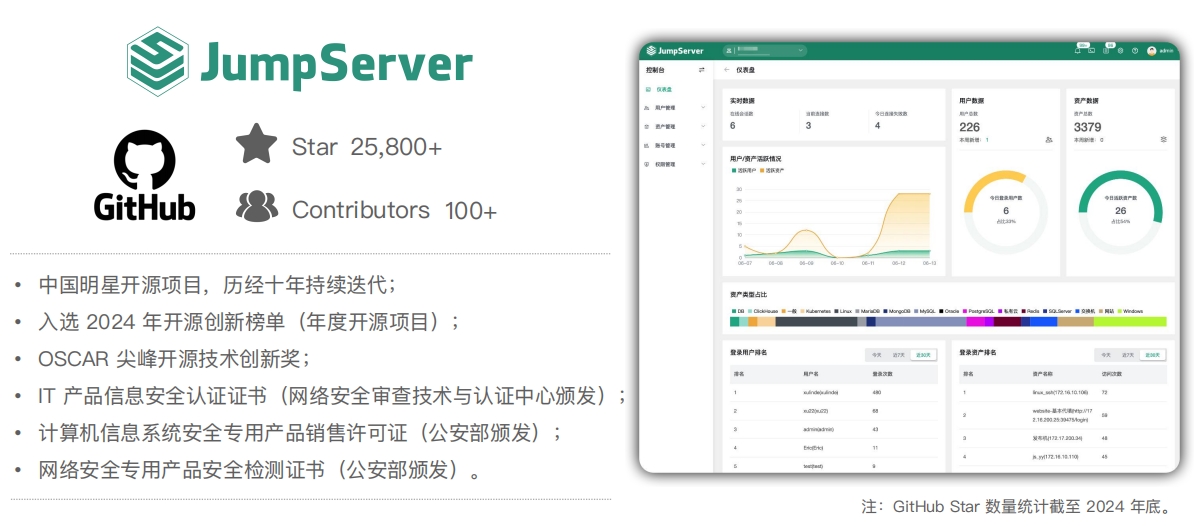Click the slate blue MySQL bar segment
Viewport: 1195px width, 527px height.
(x=921, y=322)
